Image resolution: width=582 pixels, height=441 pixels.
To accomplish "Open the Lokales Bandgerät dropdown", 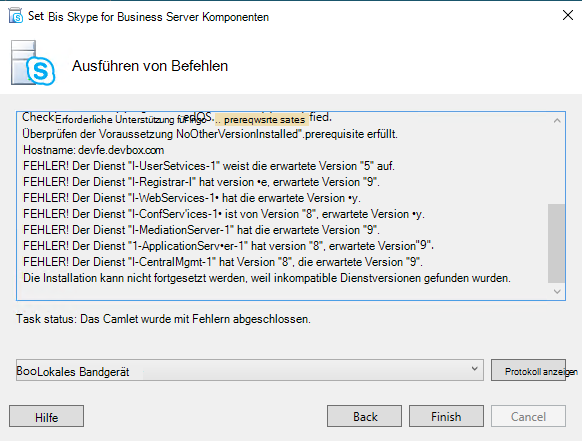I will coord(249,370).
